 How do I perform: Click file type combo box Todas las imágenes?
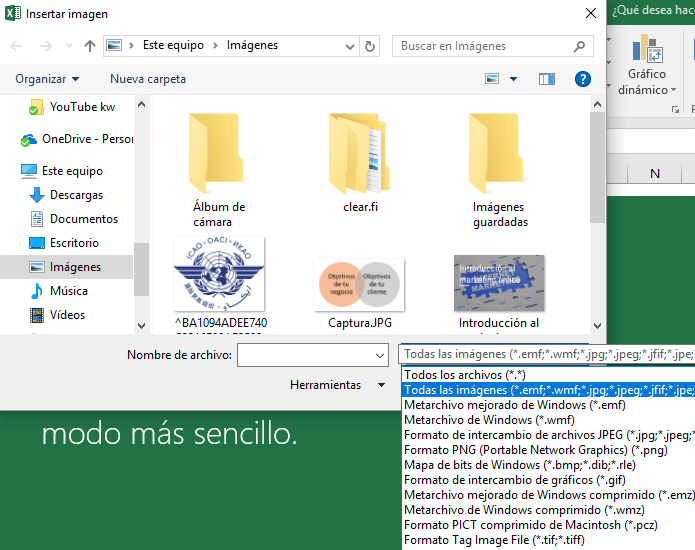pos(547,354)
